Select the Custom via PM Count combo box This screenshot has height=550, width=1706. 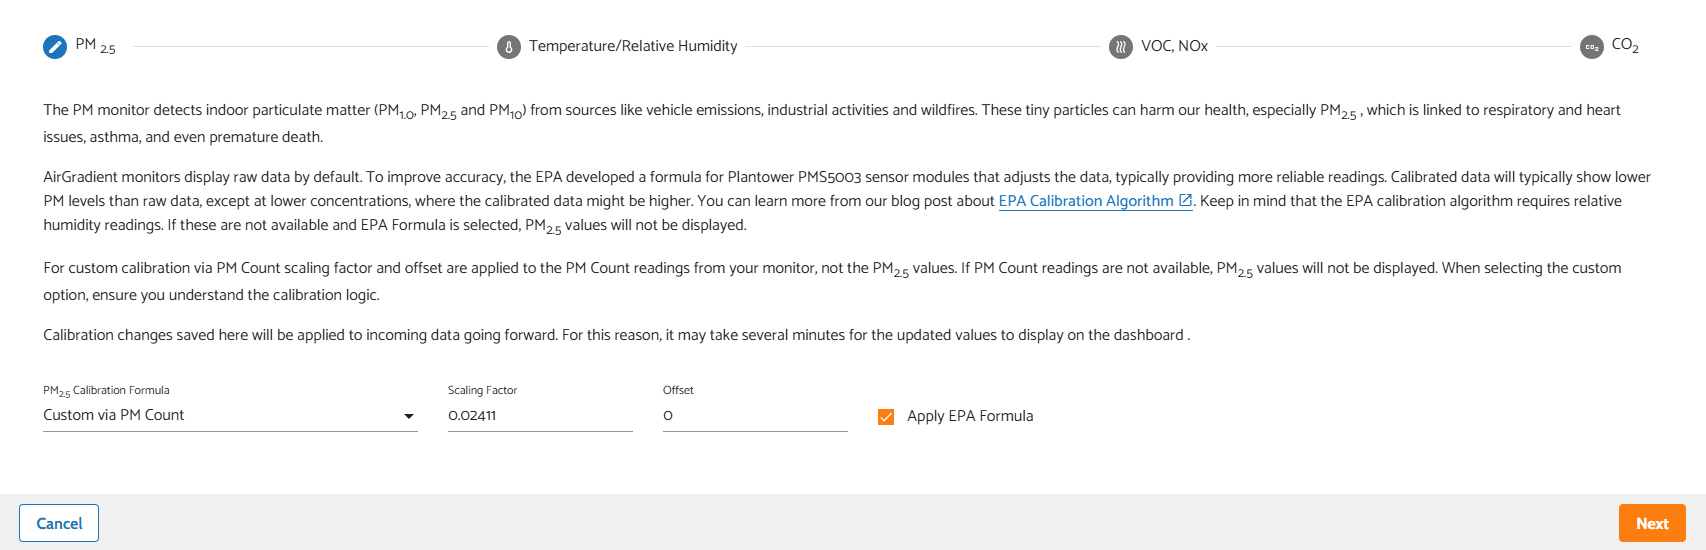coord(230,416)
